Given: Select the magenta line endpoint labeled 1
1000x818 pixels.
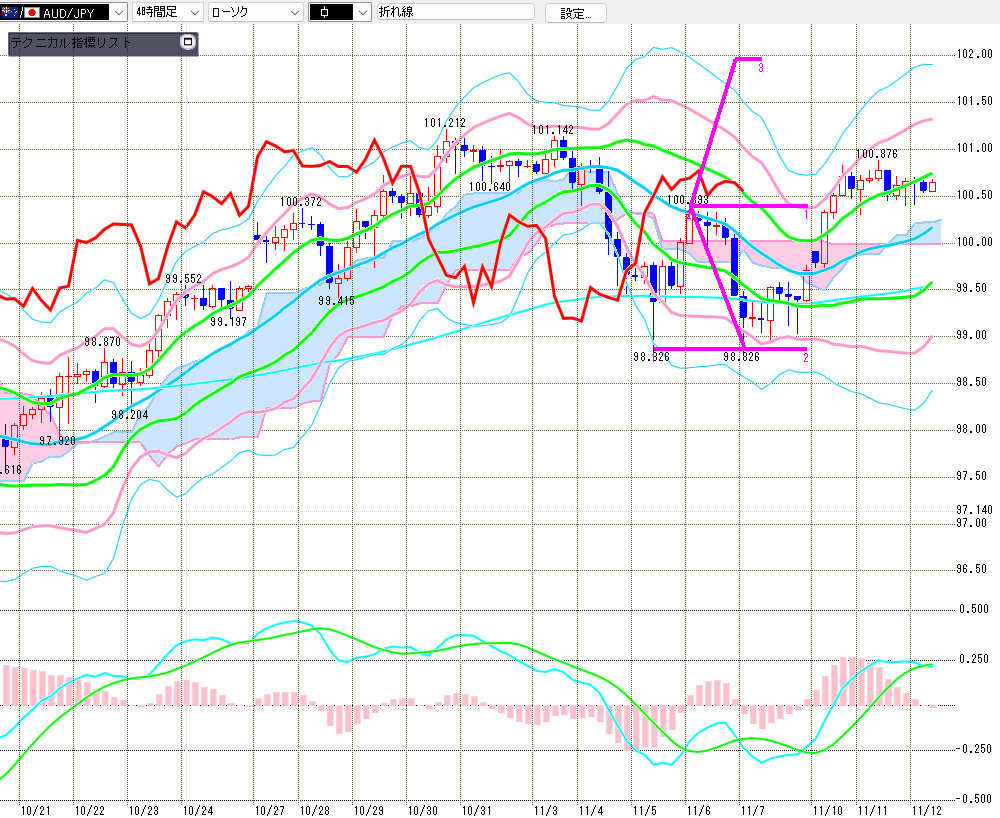Looking at the screenshot, I should tap(806, 214).
